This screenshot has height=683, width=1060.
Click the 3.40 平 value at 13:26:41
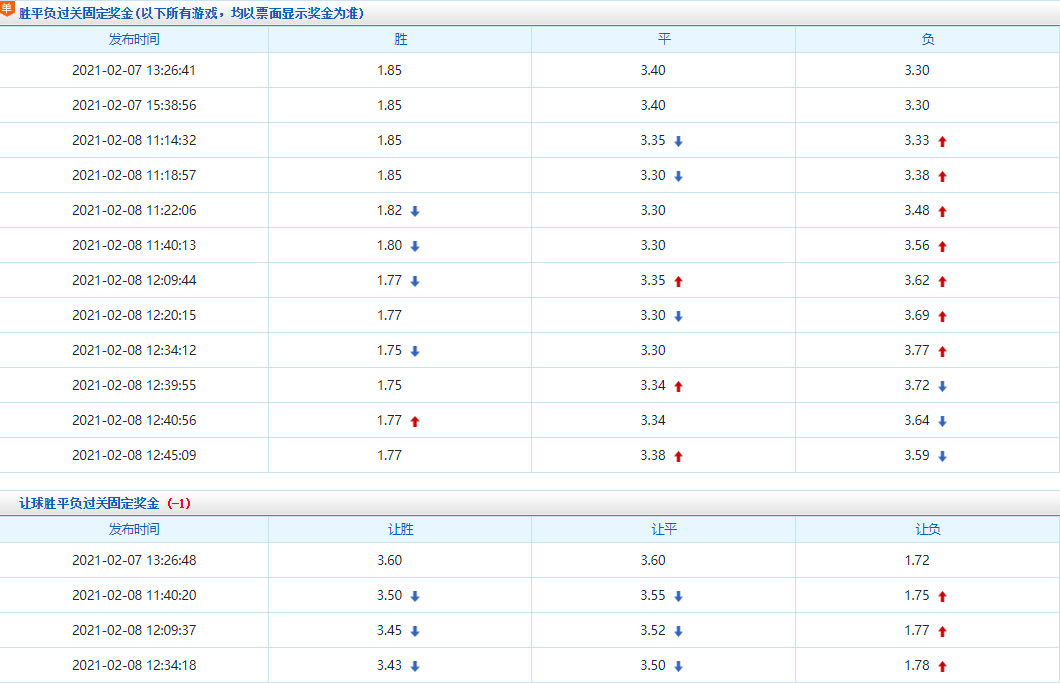point(653,70)
